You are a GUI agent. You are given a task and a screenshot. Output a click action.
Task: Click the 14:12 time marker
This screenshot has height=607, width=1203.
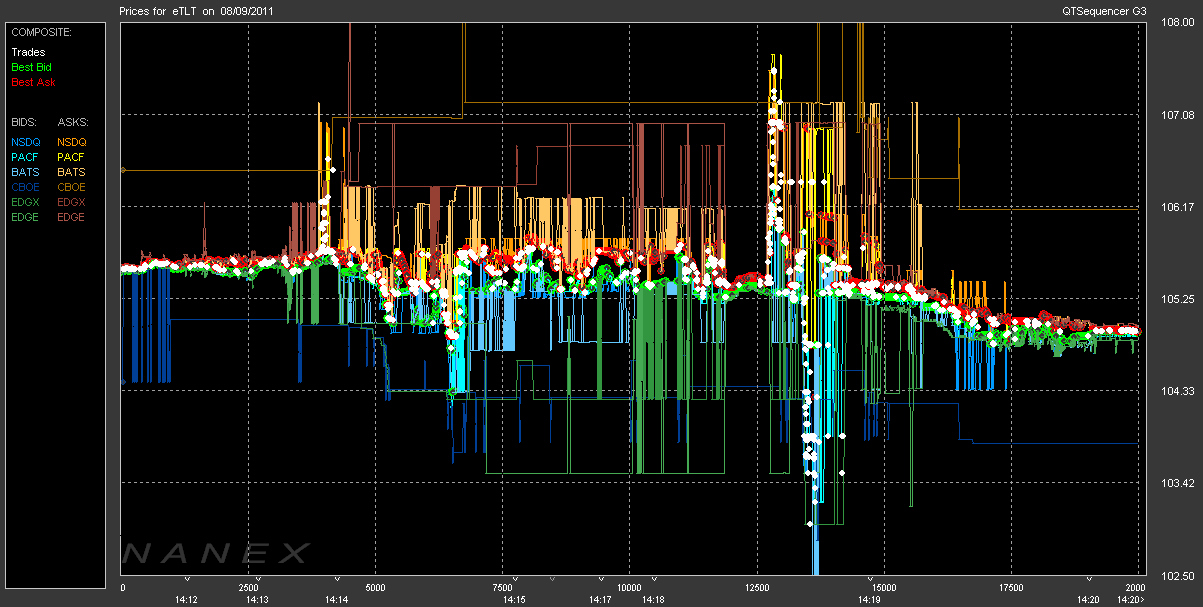(x=186, y=599)
